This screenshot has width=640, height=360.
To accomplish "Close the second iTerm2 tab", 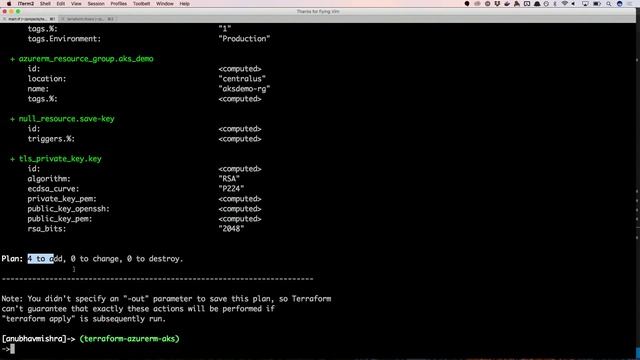I will 64,19.
